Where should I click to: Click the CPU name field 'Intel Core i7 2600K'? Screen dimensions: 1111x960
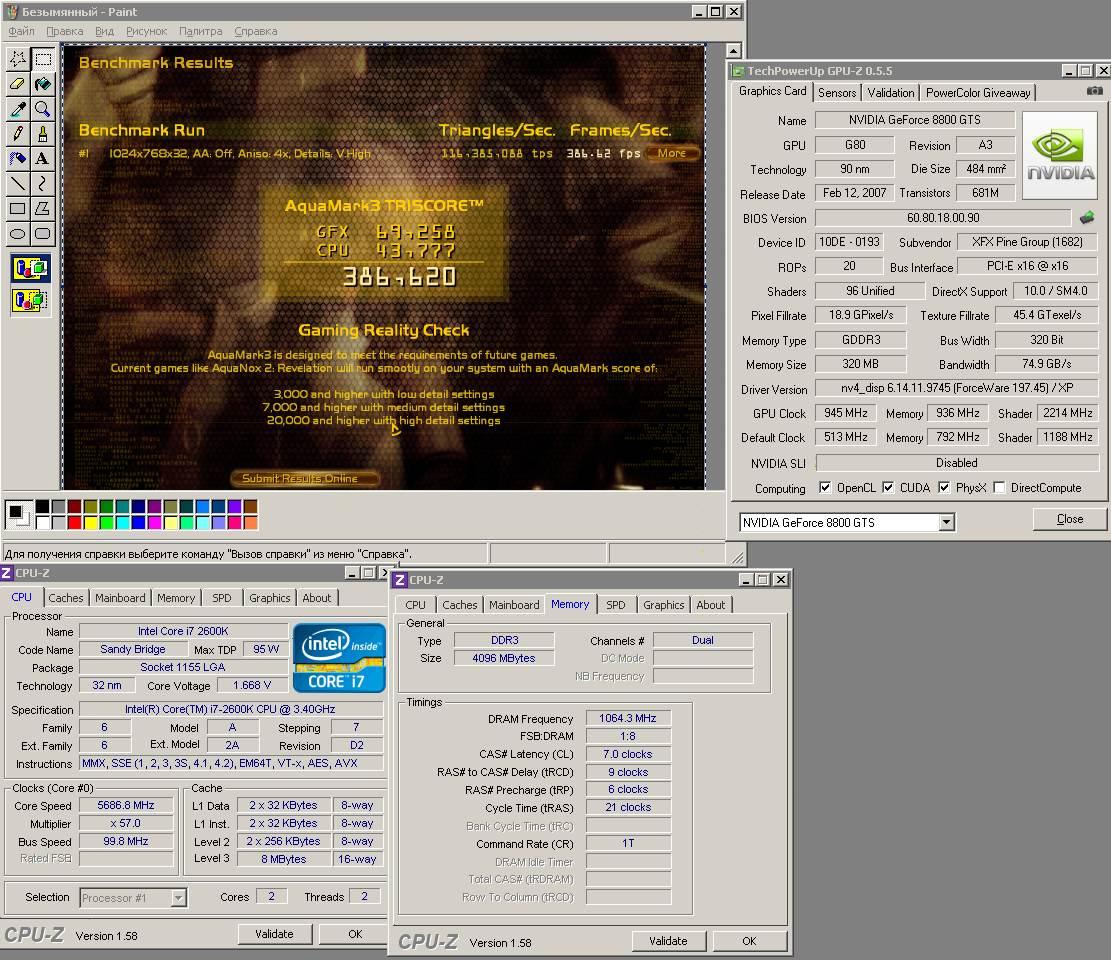point(183,631)
